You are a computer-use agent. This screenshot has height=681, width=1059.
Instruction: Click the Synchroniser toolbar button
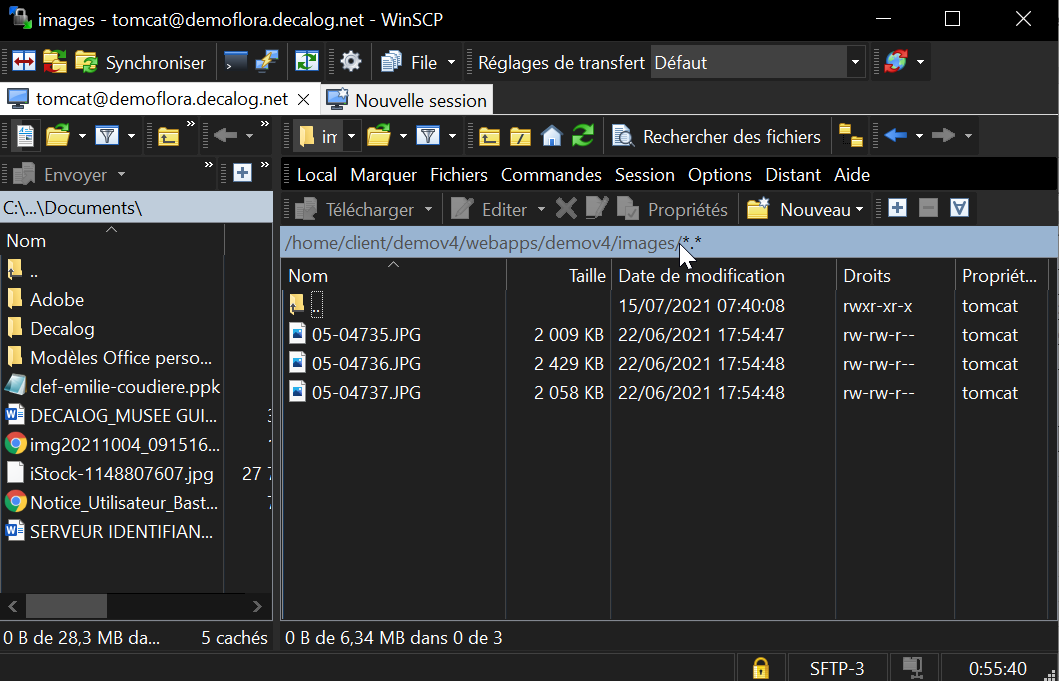pos(140,63)
